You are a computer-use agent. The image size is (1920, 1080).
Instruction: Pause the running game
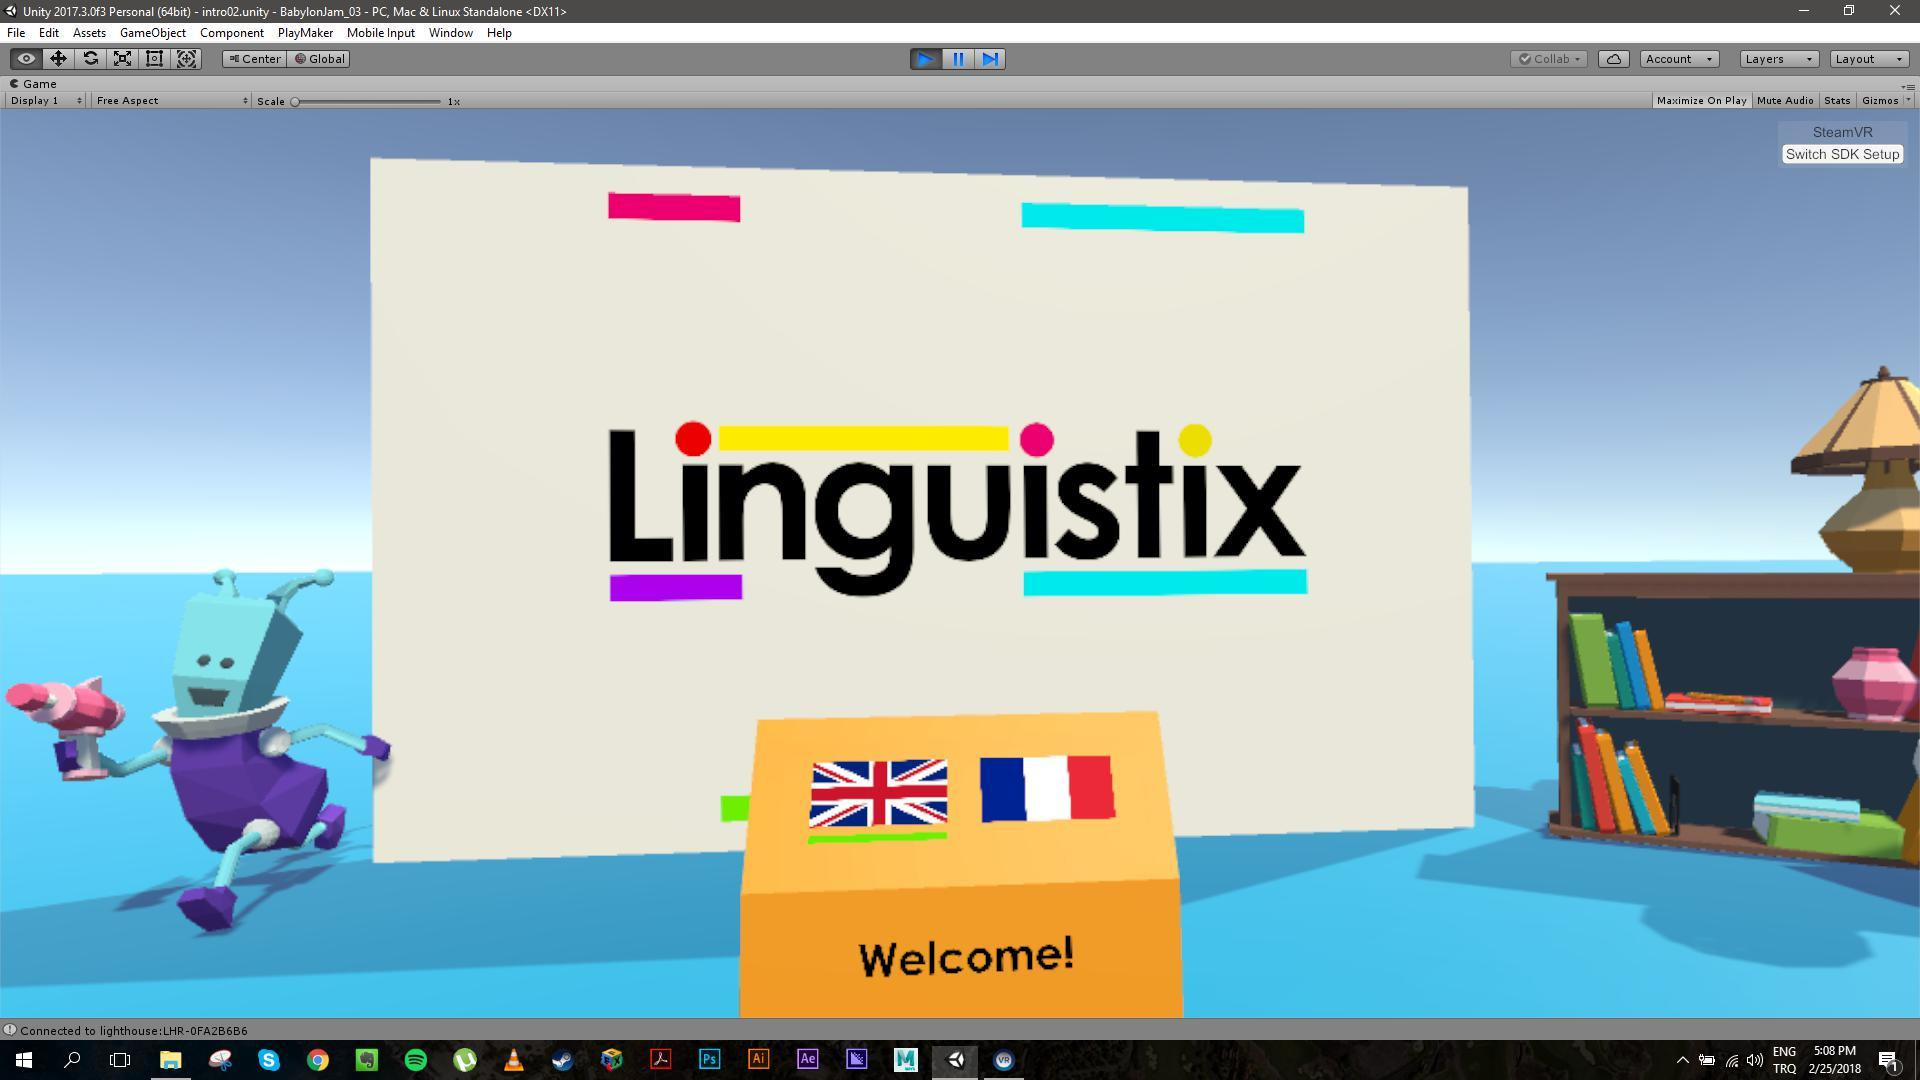click(958, 59)
